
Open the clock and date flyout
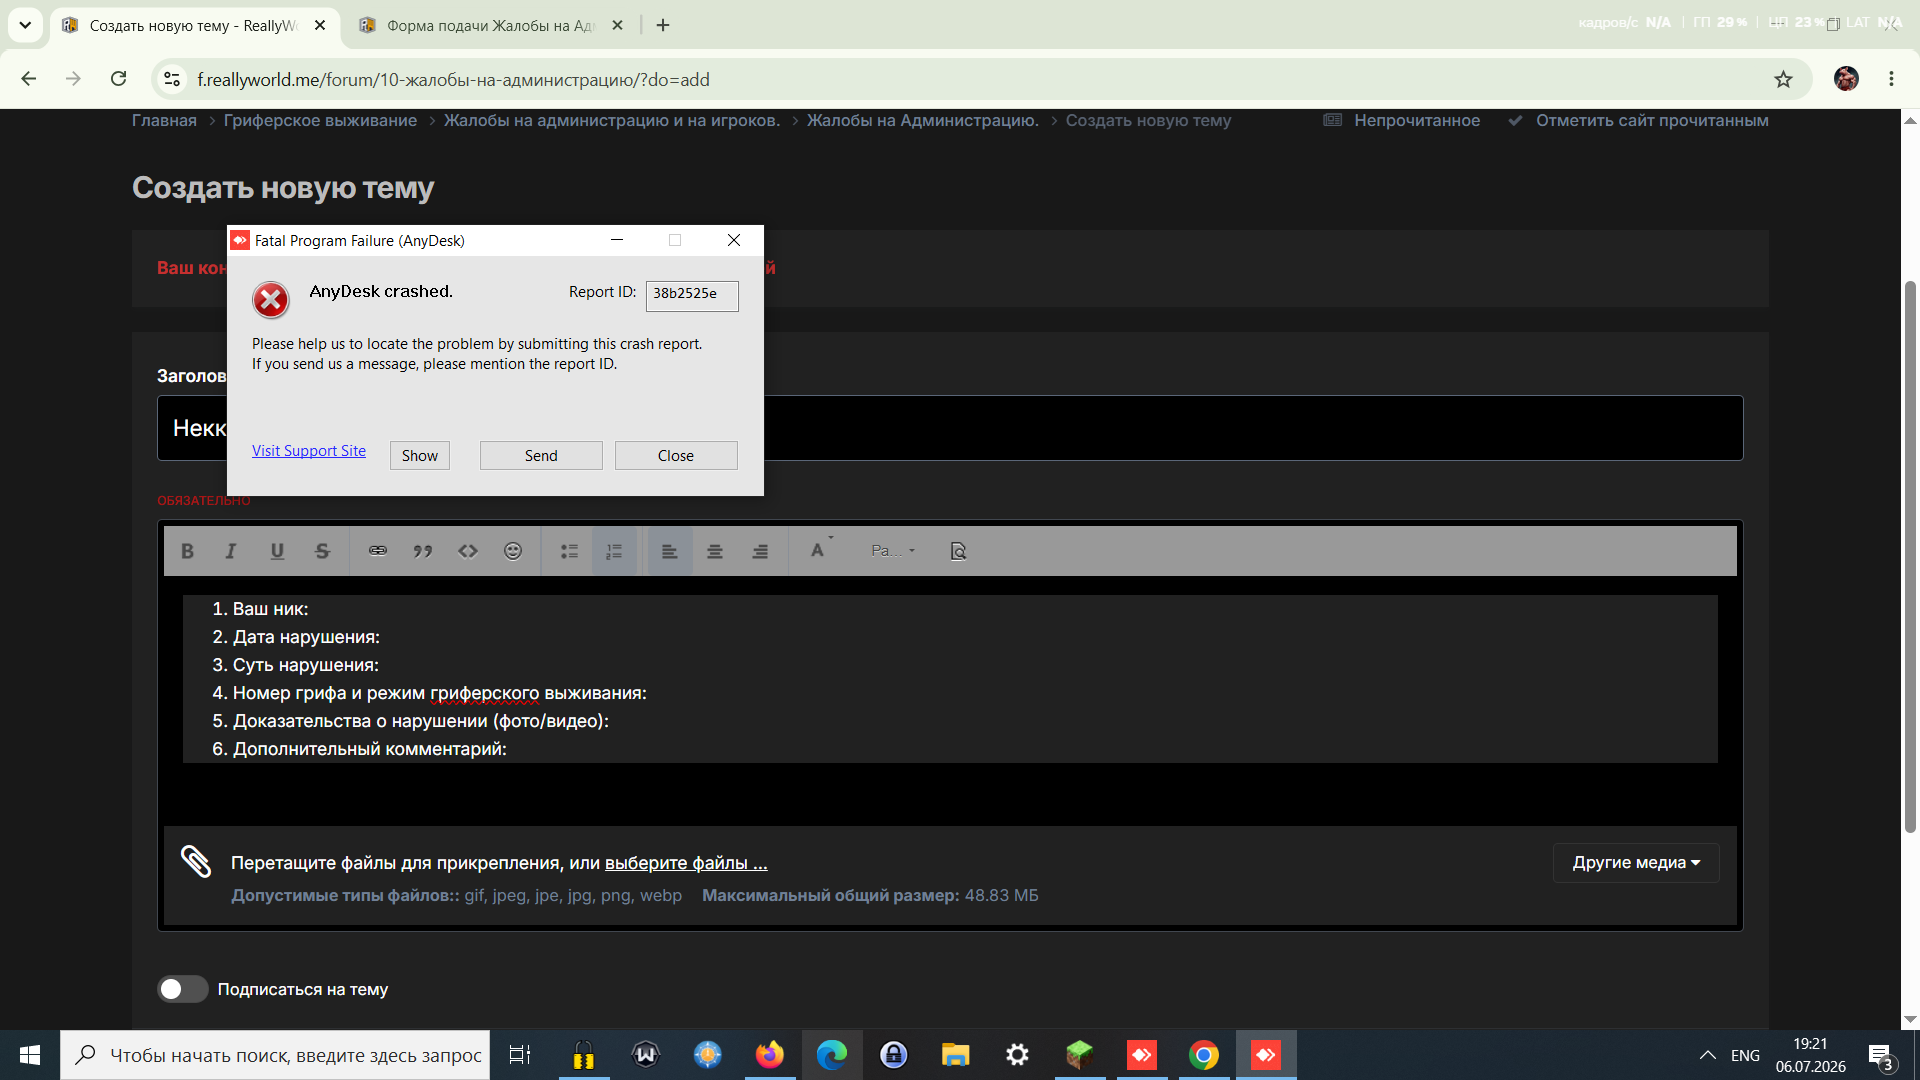tap(1811, 1055)
